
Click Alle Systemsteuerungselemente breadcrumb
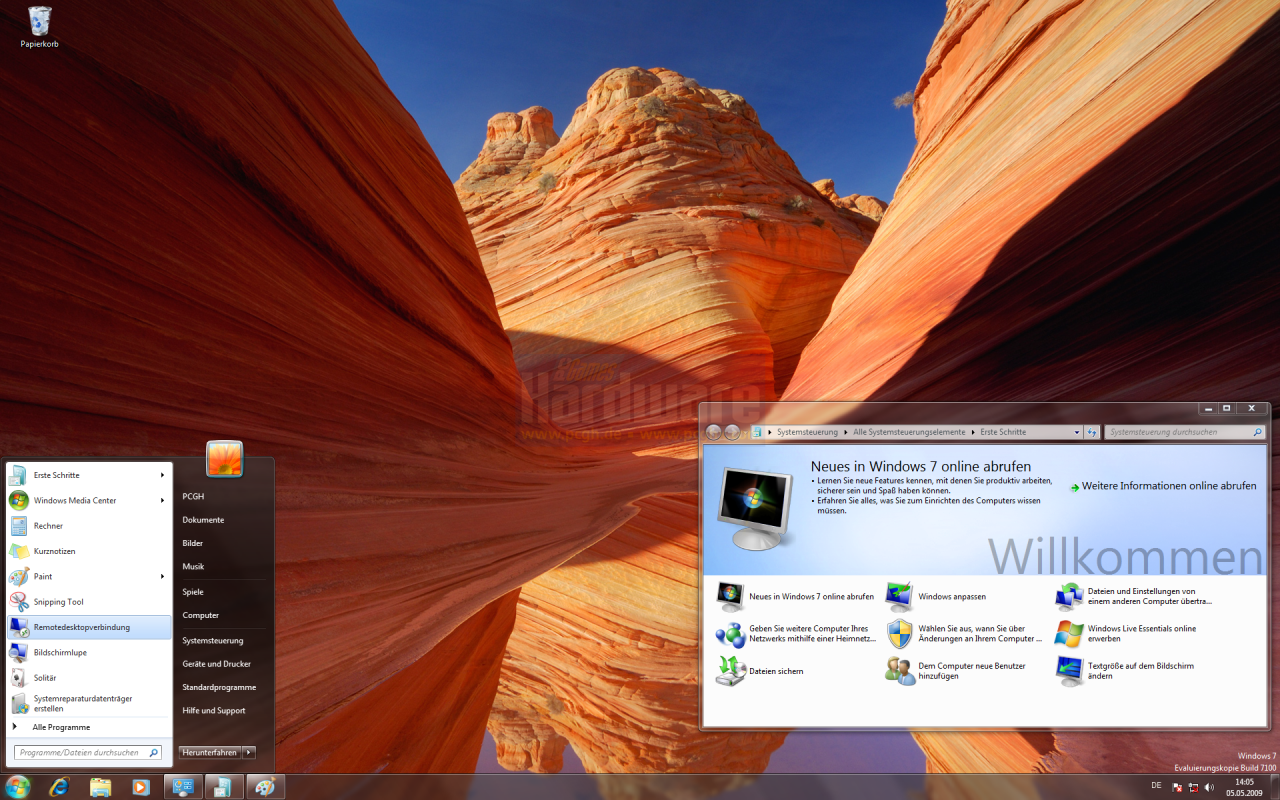909,432
